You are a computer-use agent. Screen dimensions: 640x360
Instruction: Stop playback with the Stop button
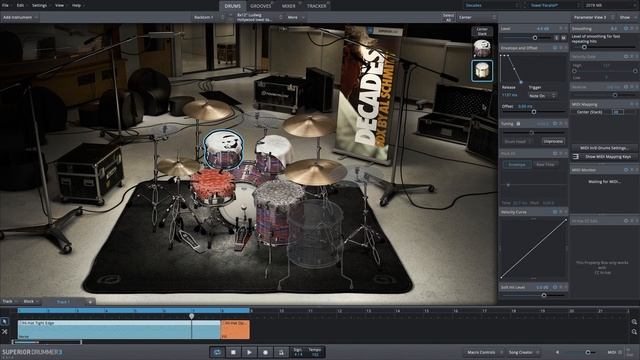pos(233,352)
